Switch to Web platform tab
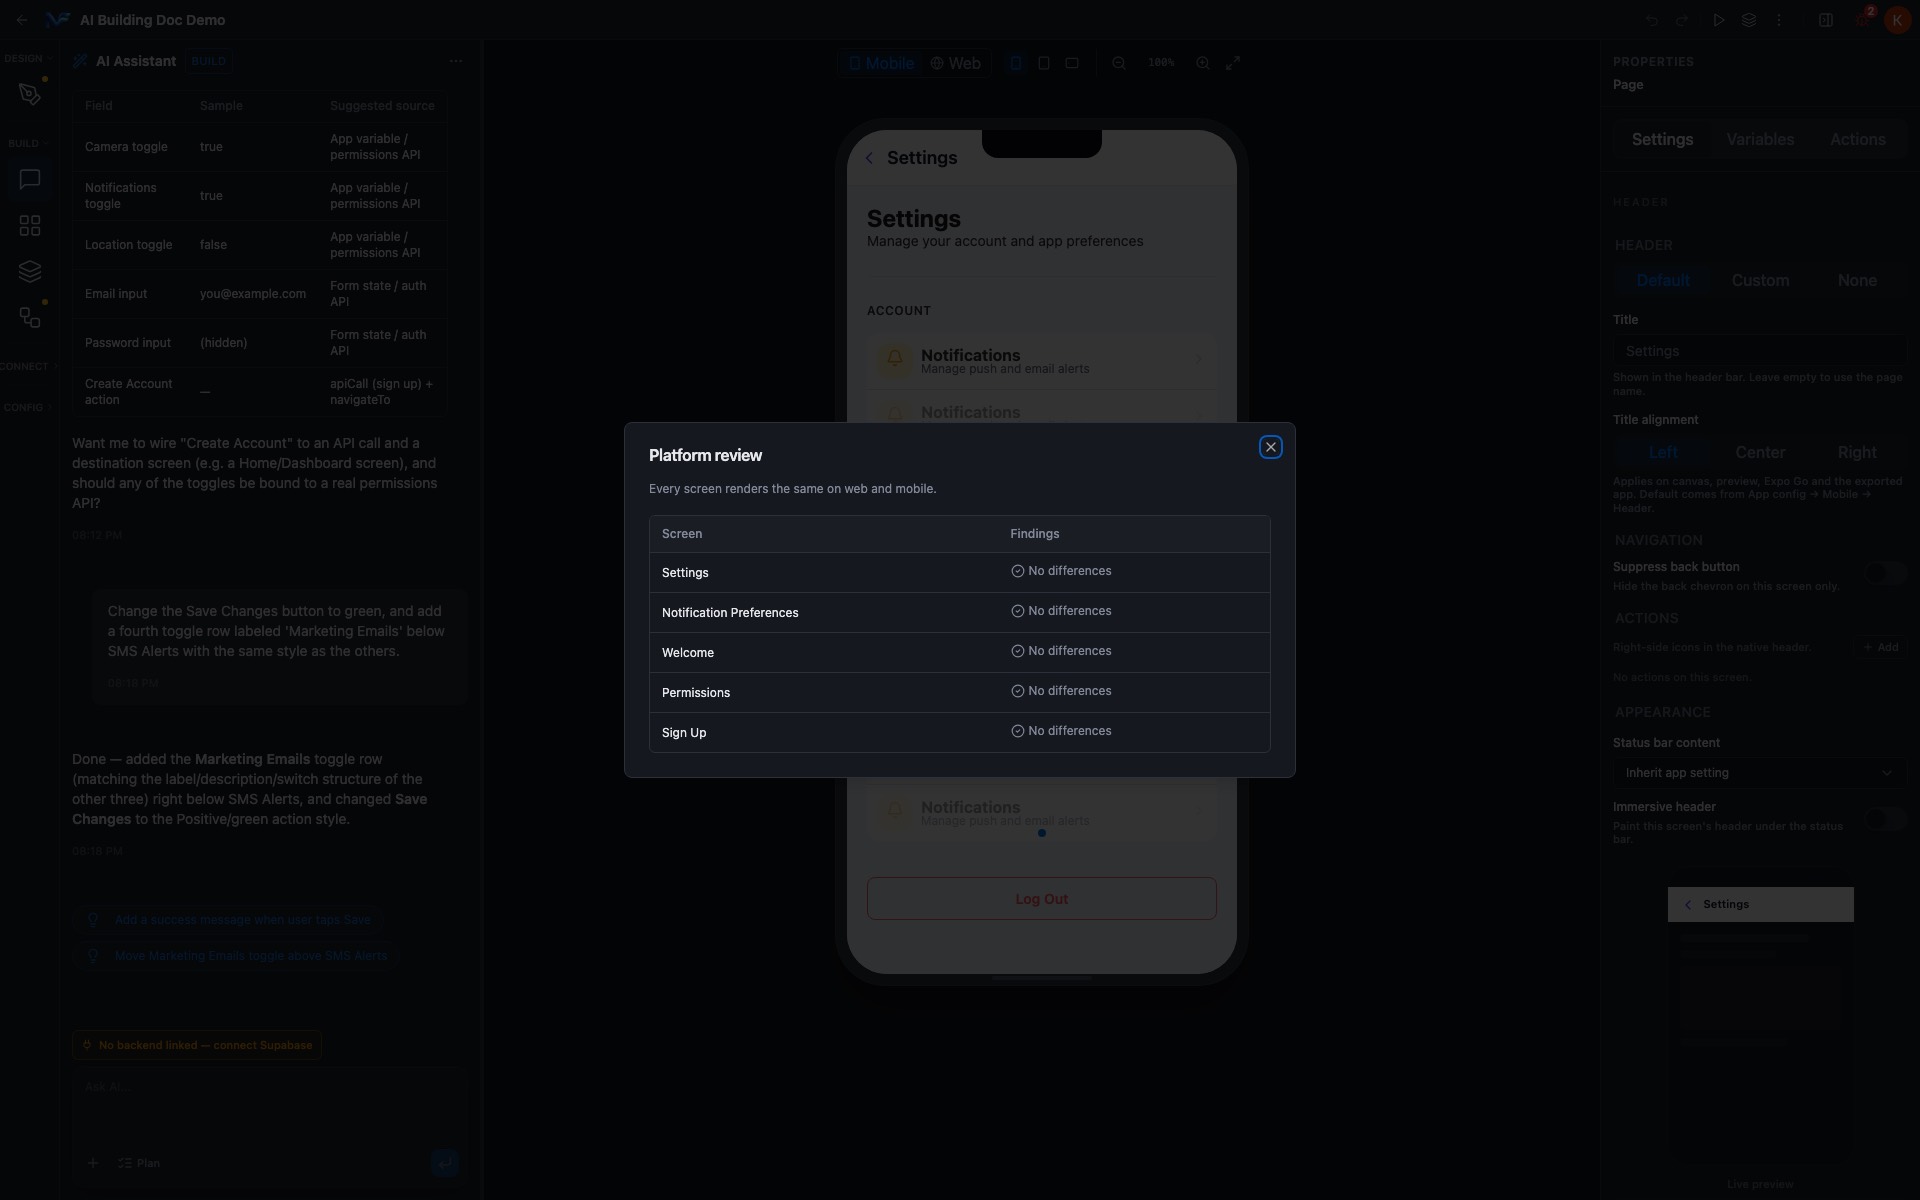This screenshot has width=1920, height=1200. click(955, 63)
